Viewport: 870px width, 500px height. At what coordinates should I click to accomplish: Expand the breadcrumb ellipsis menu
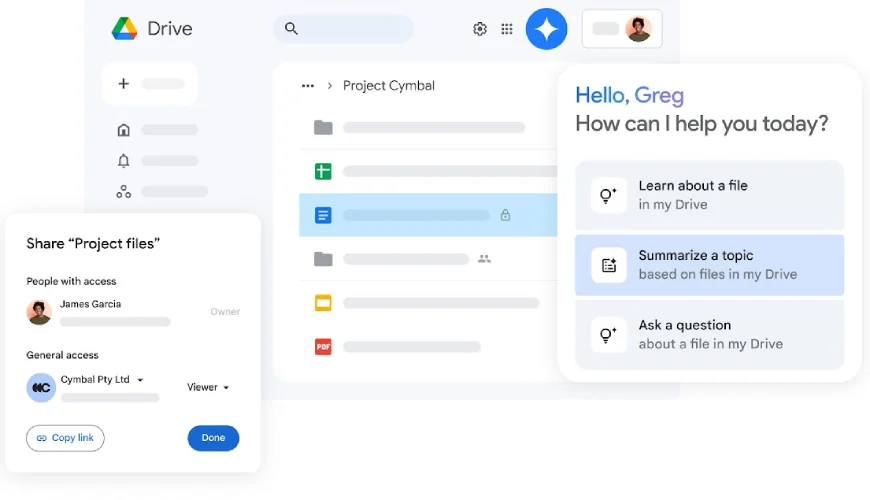point(307,85)
